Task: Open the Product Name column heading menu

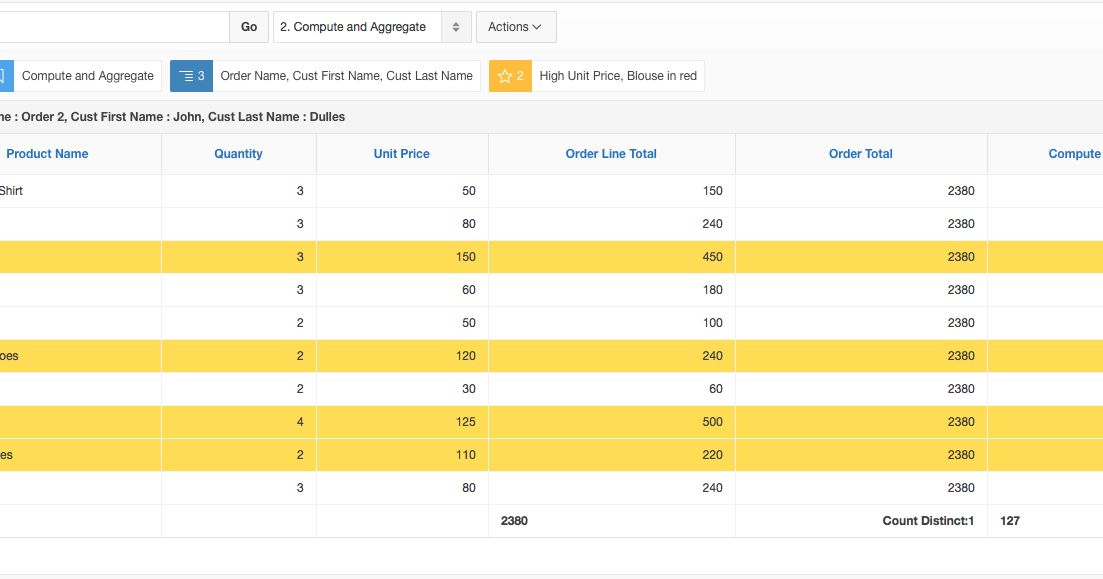Action: coord(47,153)
